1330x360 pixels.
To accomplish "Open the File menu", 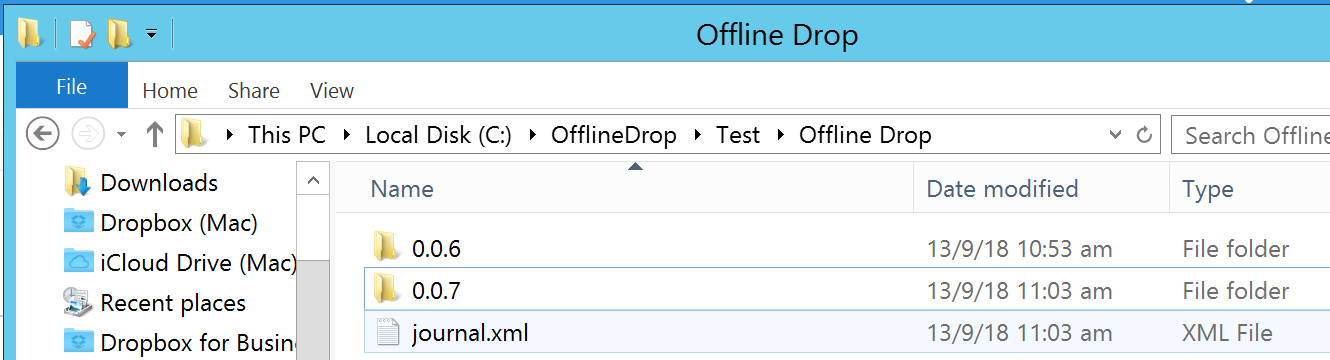I will [72, 86].
